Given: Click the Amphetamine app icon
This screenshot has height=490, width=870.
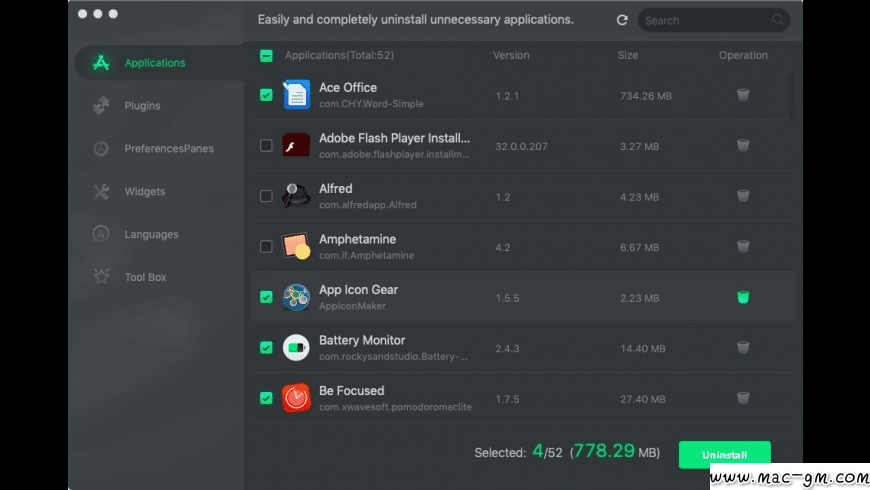Looking at the screenshot, I should (296, 246).
